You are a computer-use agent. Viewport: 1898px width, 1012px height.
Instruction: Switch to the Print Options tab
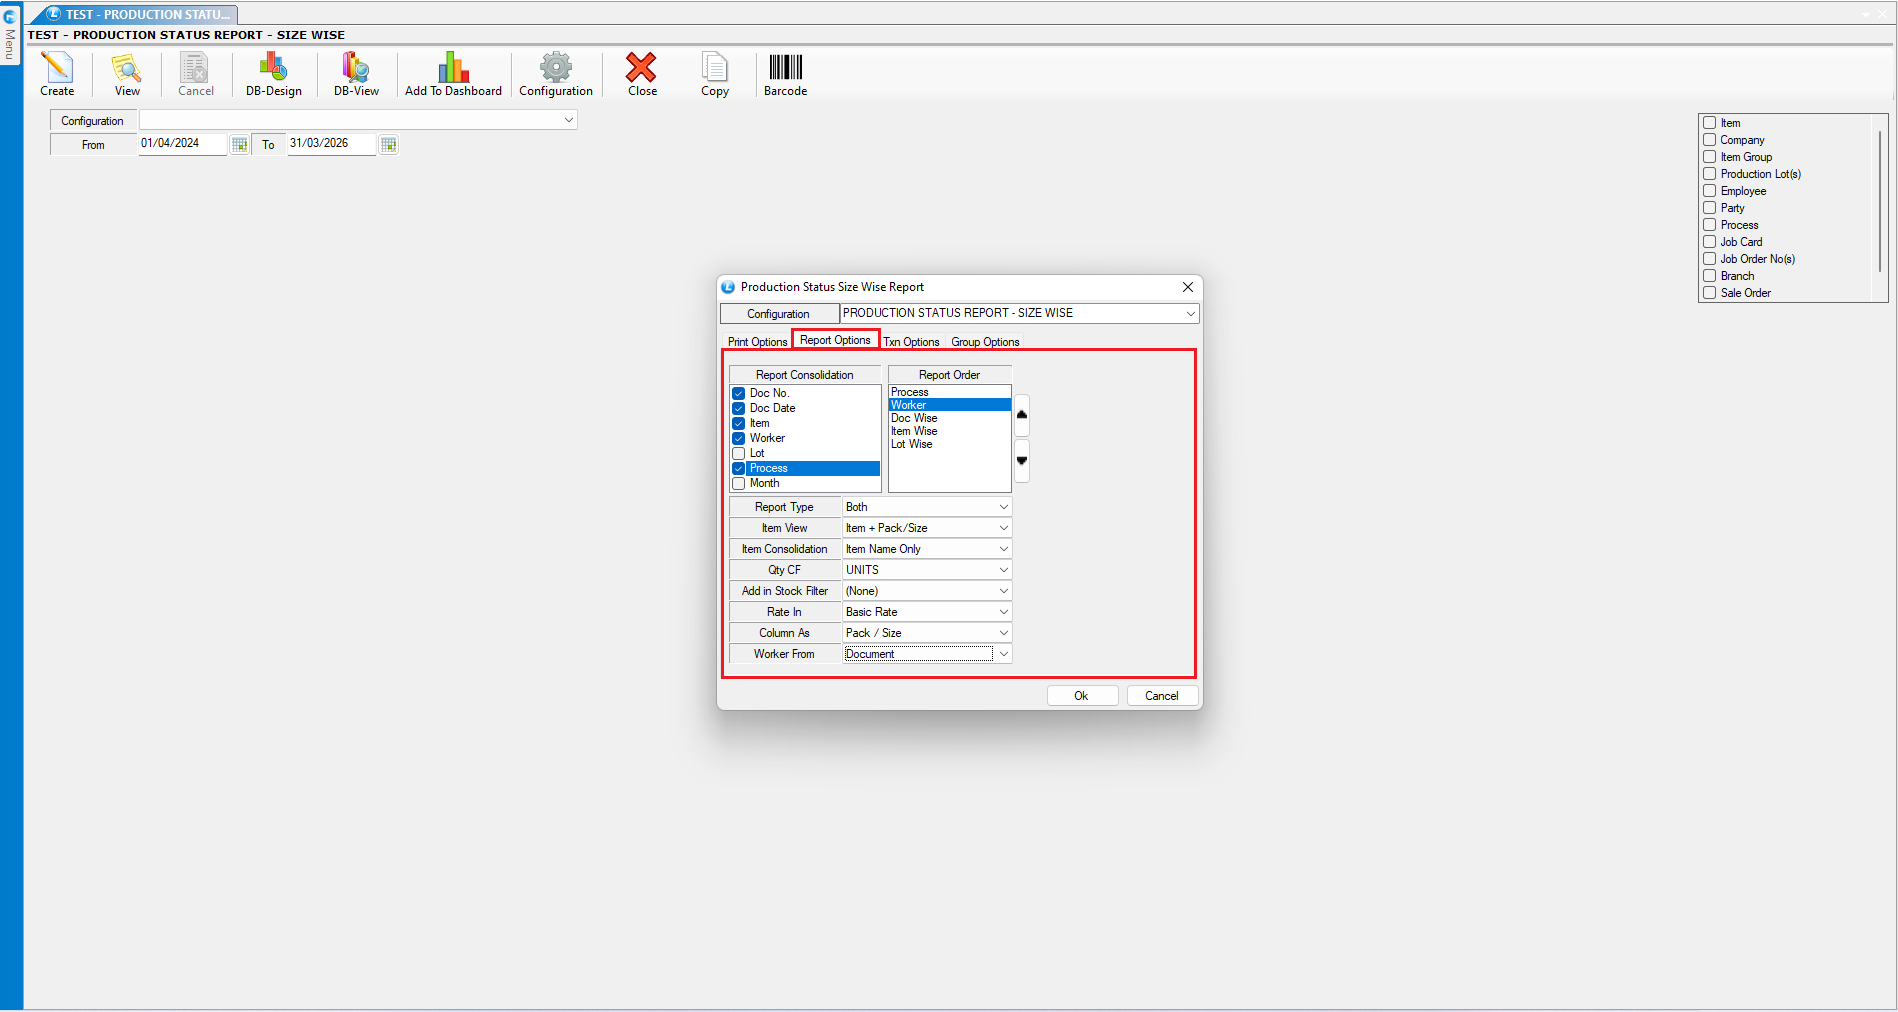(757, 342)
